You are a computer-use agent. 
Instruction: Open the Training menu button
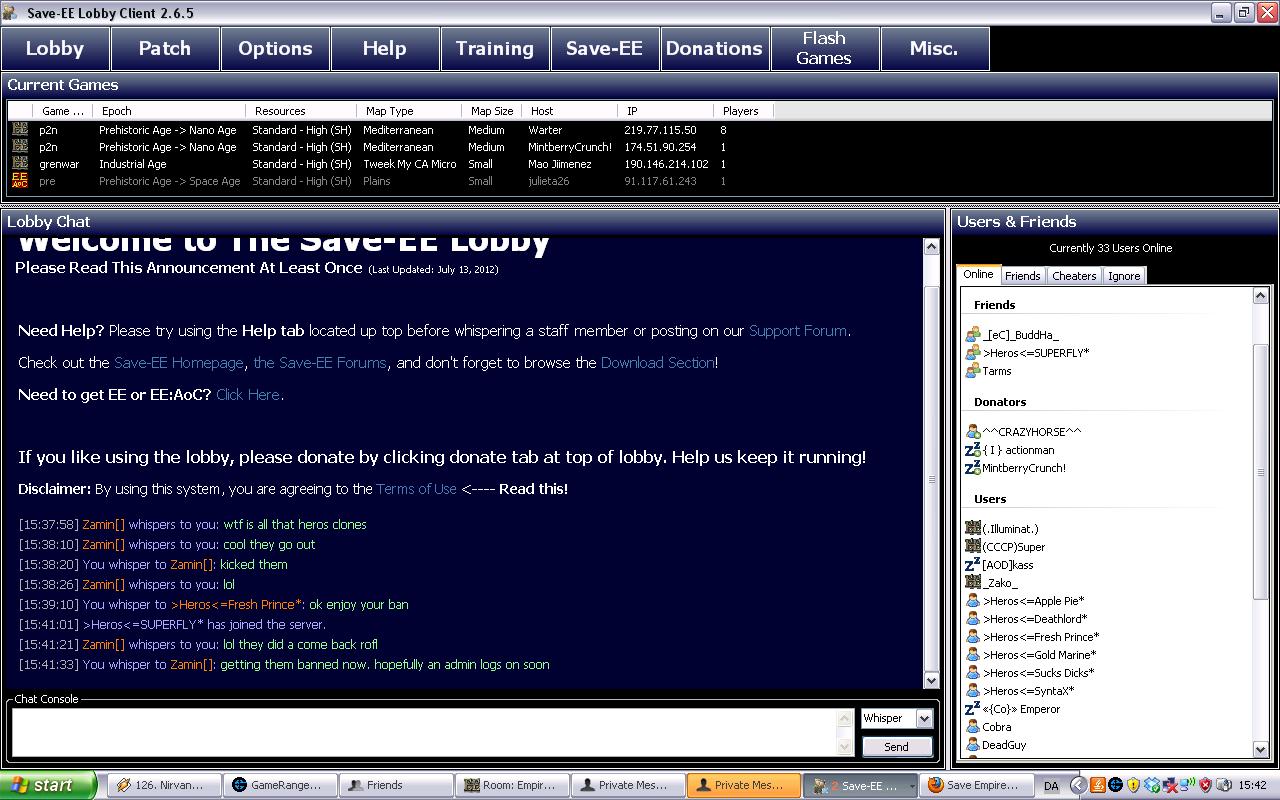coord(494,48)
